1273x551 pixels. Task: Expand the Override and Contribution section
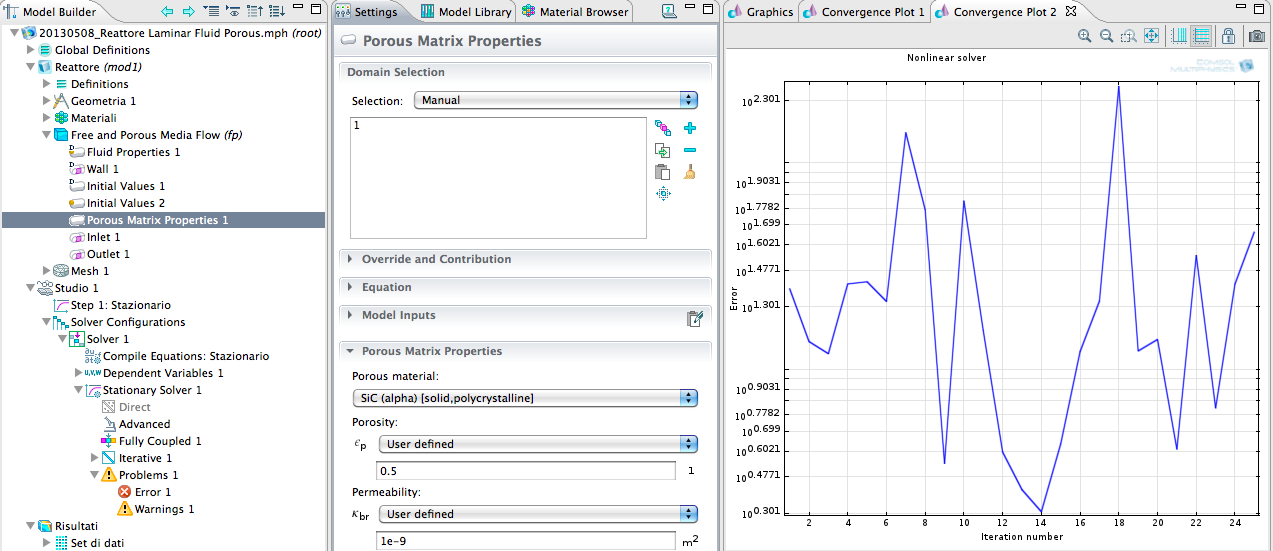(436, 259)
